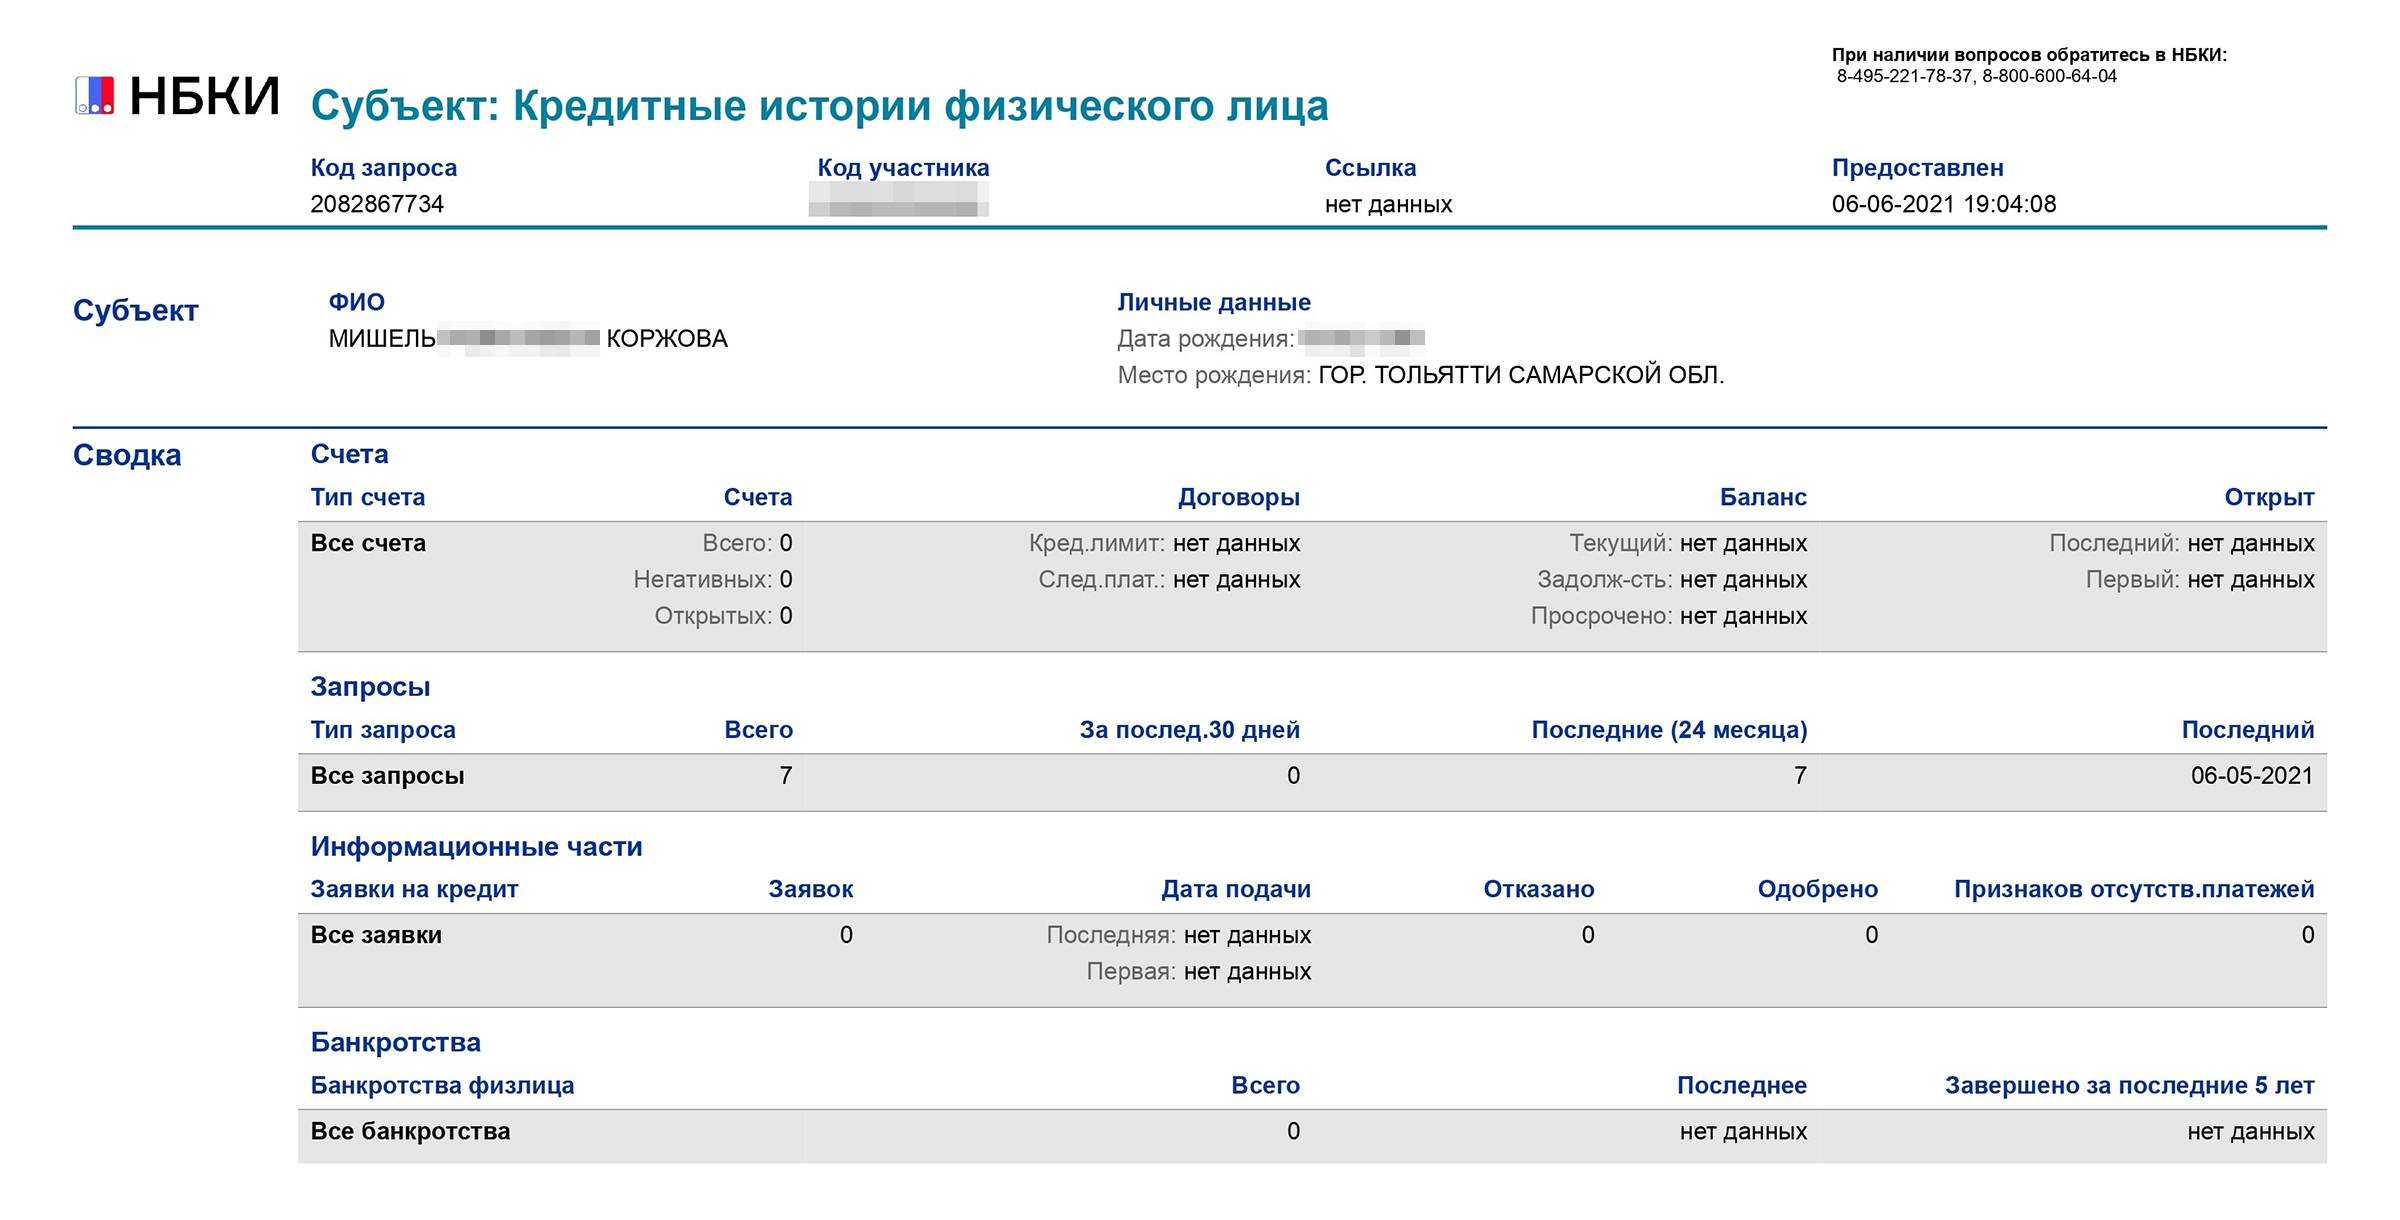The height and width of the screenshot is (1220, 2400).
Task: Click 'нет данных' under Ссылка
Action: click(x=1388, y=204)
